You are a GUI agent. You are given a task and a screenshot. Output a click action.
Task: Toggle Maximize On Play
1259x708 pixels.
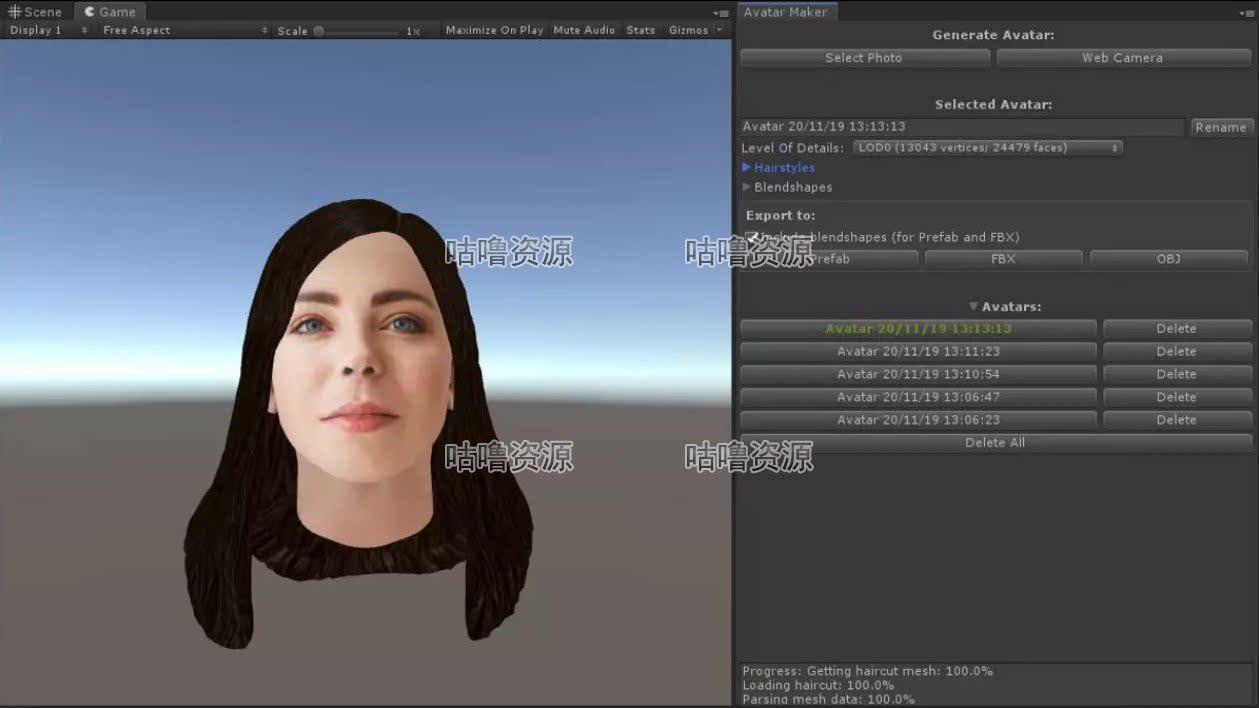click(494, 30)
